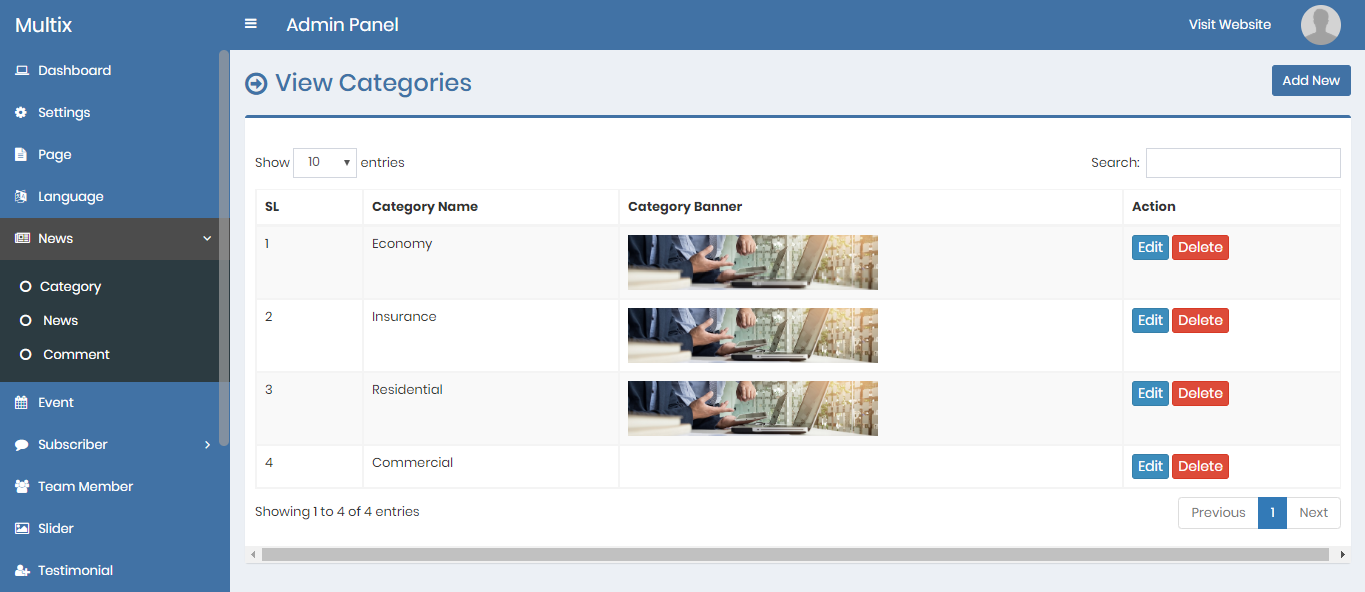Click the horizontal scrollbar under the table
Viewport: 1365px width, 592px height.
(795, 555)
